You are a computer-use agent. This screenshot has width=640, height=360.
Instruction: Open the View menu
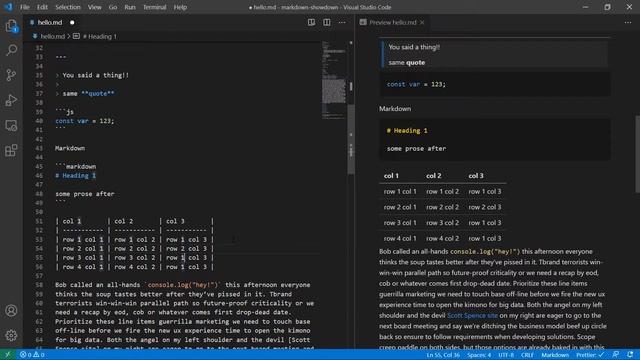click(x=95, y=7)
